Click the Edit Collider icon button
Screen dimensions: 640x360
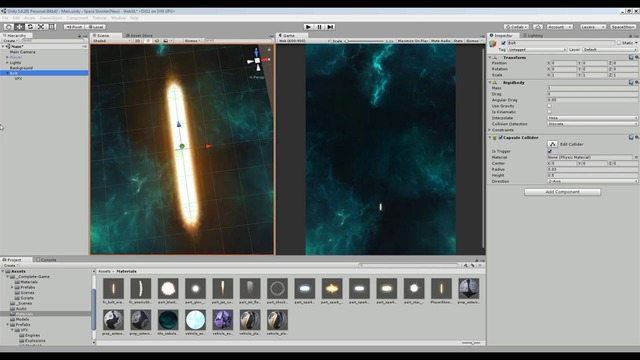[552, 144]
